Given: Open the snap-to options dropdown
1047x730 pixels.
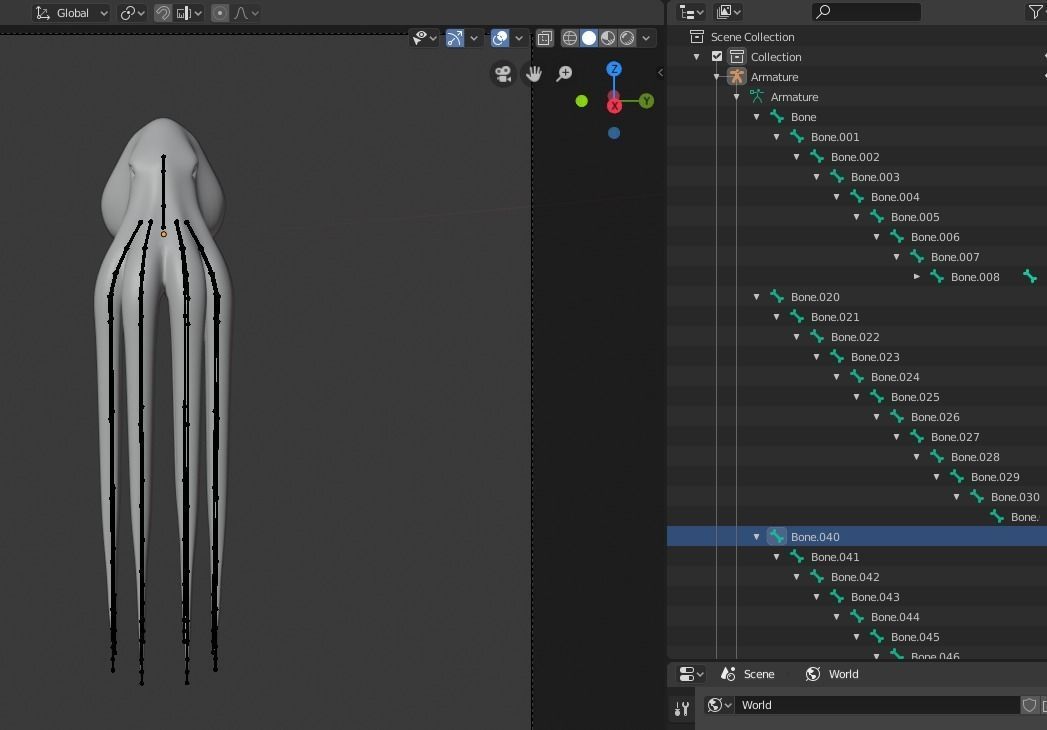Looking at the screenshot, I should (x=190, y=13).
